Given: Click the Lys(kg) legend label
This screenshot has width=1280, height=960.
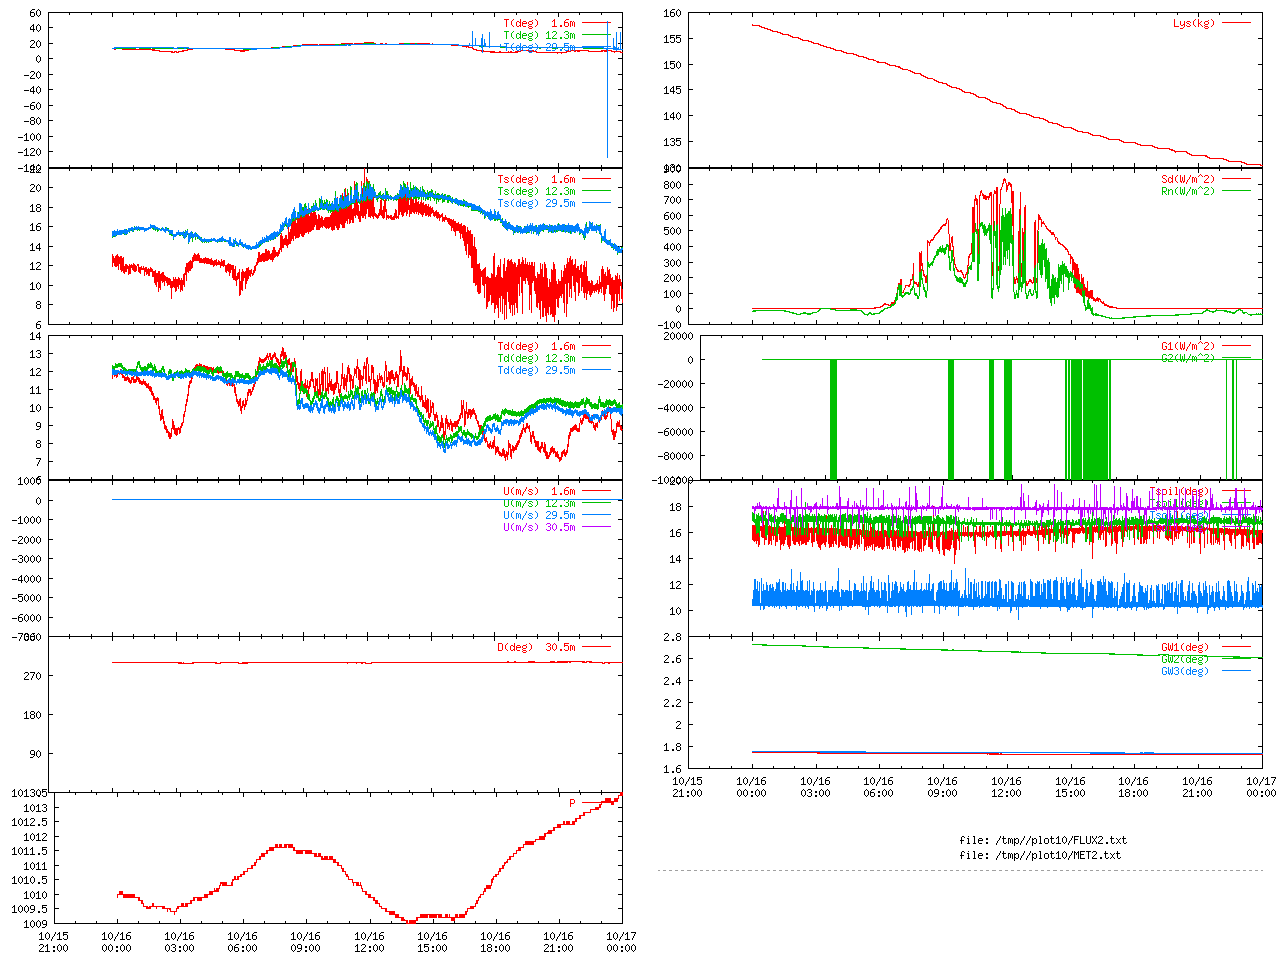Looking at the screenshot, I should (x=1193, y=23).
